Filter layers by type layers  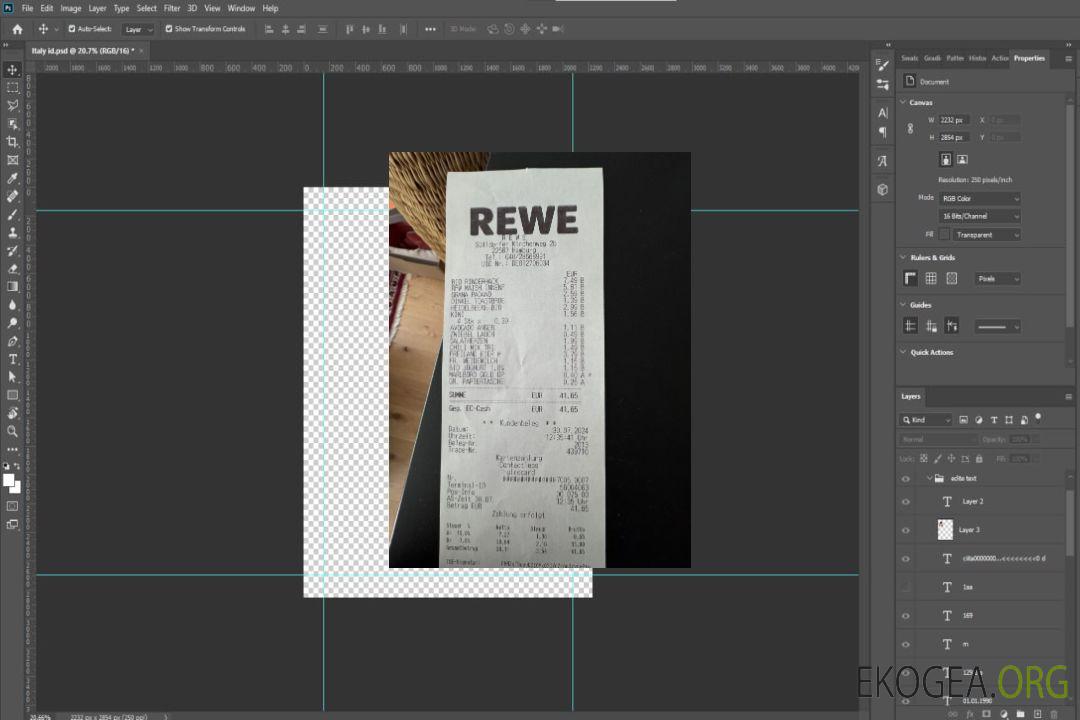pyautogui.click(x=994, y=420)
